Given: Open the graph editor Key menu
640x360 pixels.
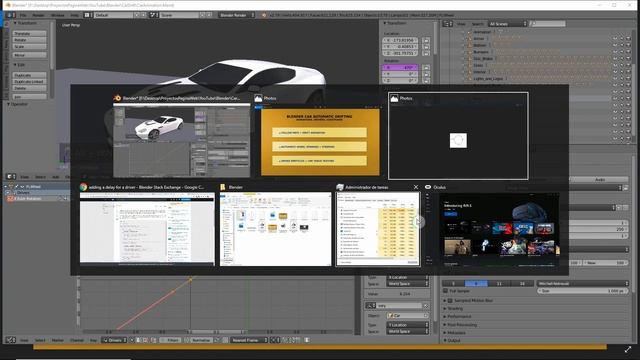Looking at the screenshot, I should [x=93, y=340].
